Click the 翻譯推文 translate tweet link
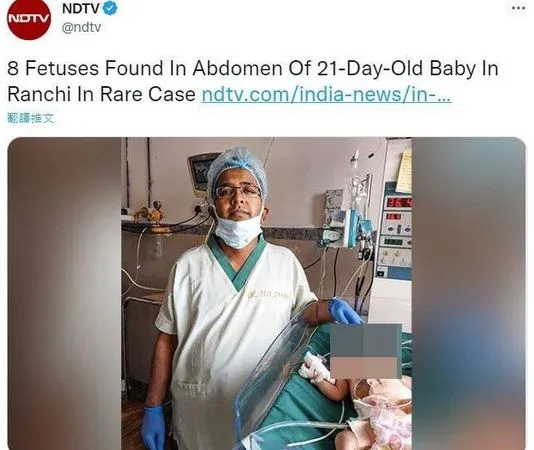 (x=31, y=118)
